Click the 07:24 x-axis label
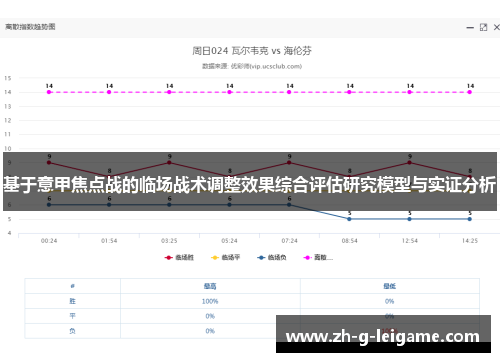500x362 pixels. click(x=289, y=241)
